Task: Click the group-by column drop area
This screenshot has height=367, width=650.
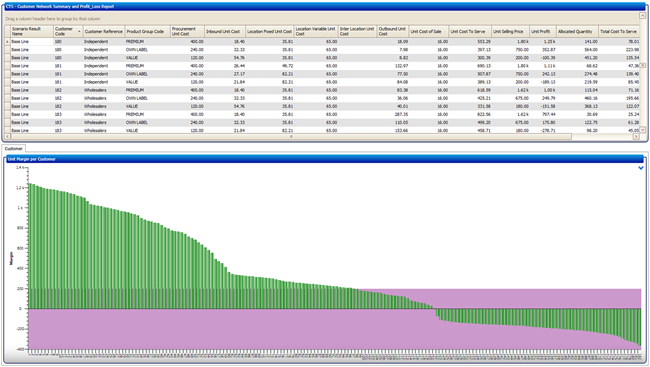Action: click(x=322, y=19)
